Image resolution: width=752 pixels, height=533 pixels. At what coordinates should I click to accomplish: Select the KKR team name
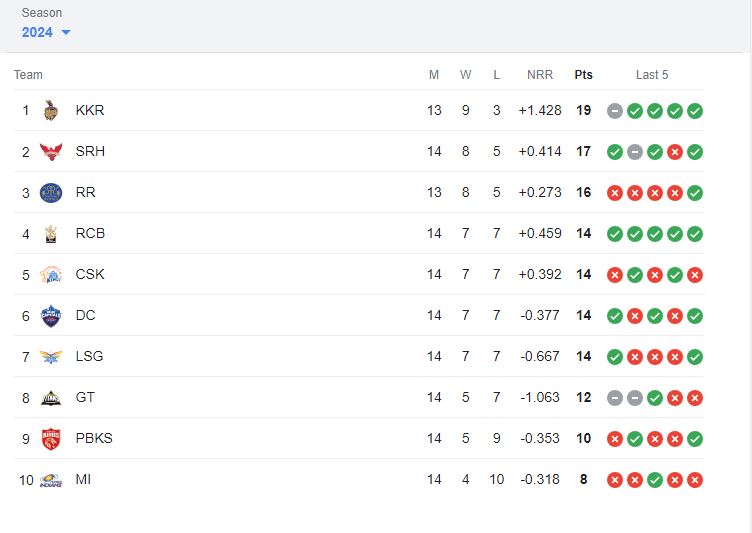coord(90,110)
